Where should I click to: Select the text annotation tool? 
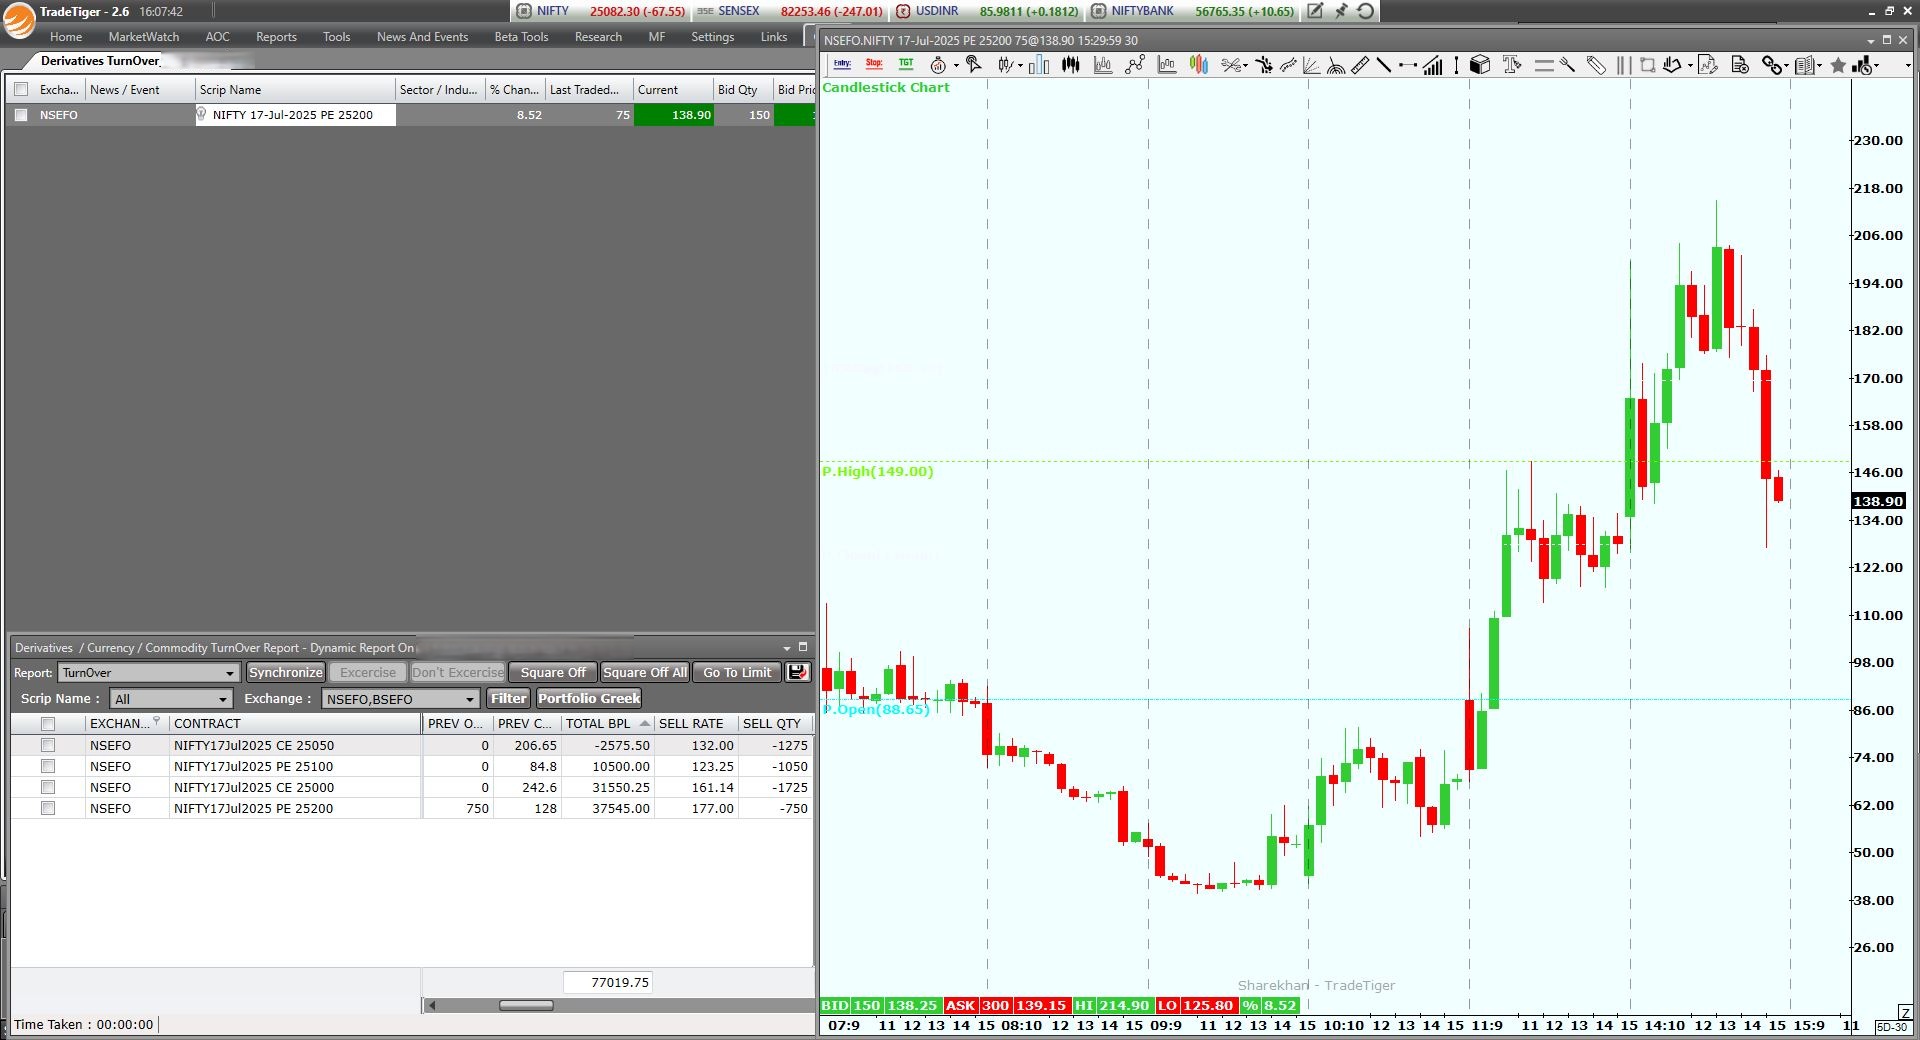(x=1511, y=64)
